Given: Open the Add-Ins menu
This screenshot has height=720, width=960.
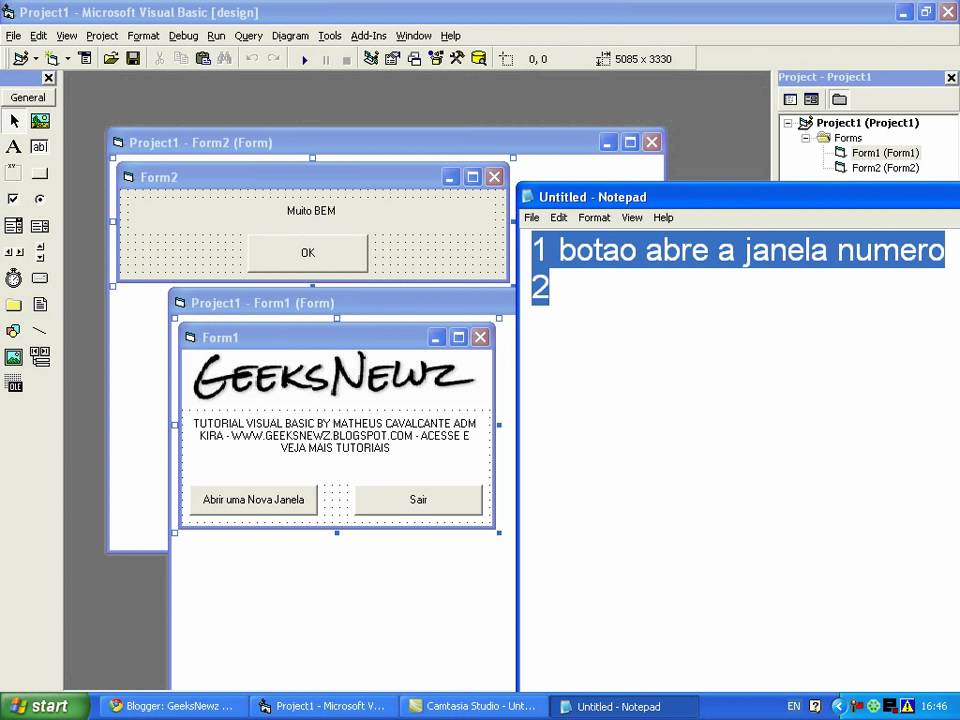Looking at the screenshot, I should [369, 36].
